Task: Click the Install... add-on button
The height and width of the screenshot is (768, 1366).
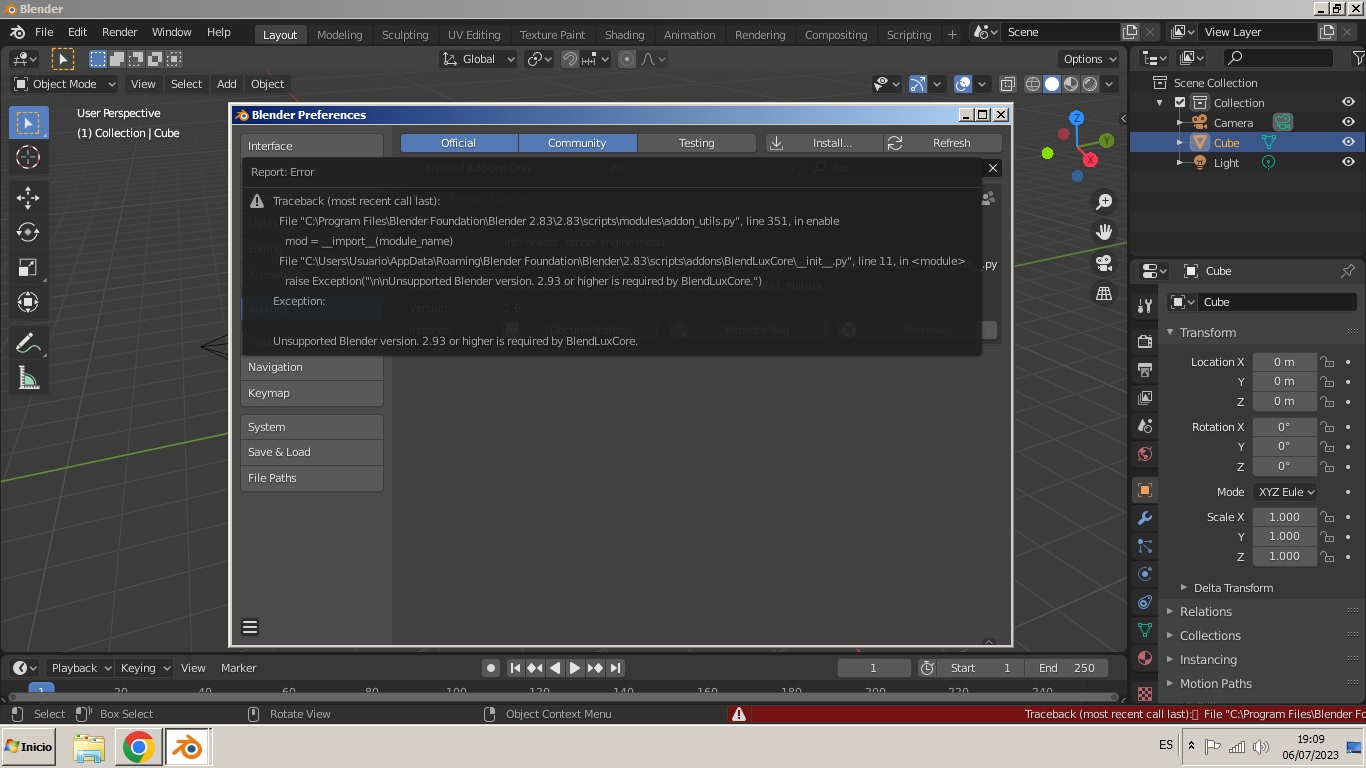Action: click(x=824, y=143)
